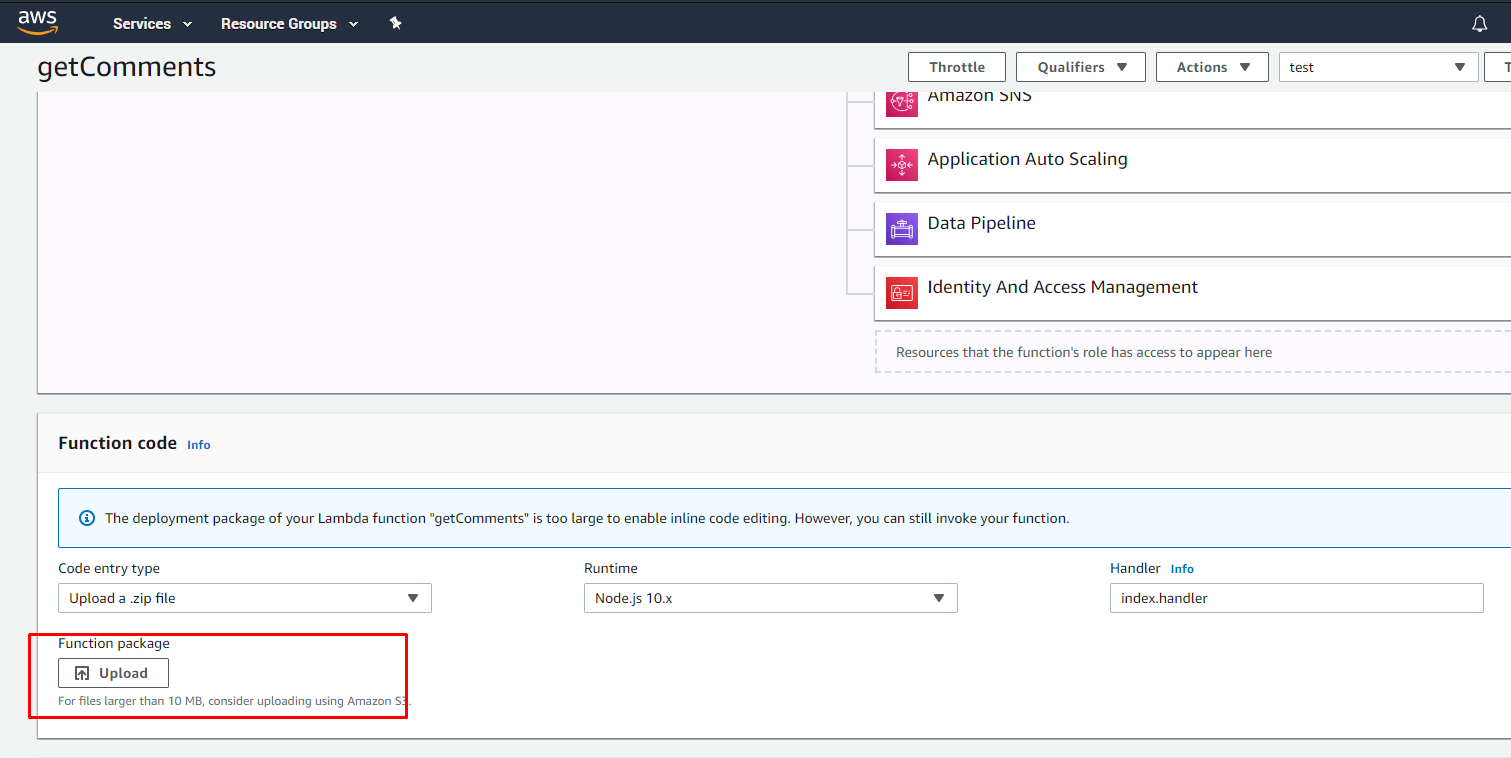Open the Runtime Node.js 10.x dropdown
The height and width of the screenshot is (758, 1511).
770,598
